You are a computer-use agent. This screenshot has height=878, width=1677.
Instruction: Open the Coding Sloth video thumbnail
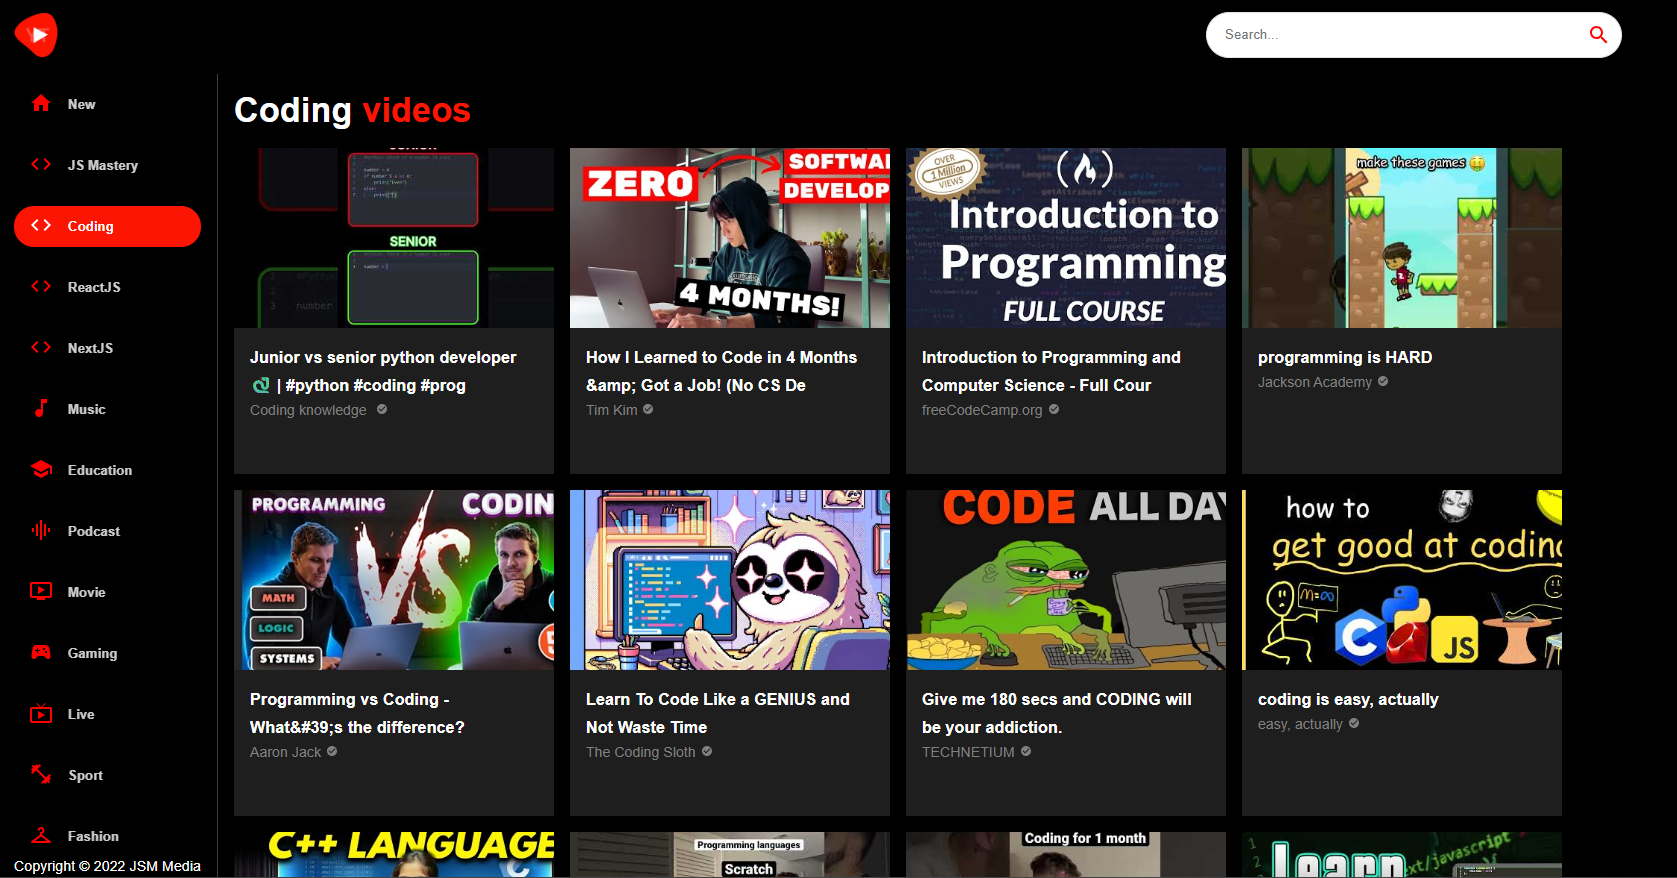(x=729, y=580)
